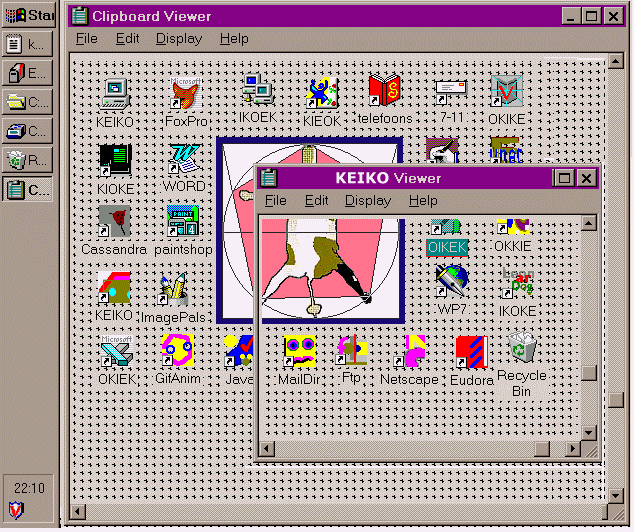
Task: Open the Eudora mail icon
Action: click(x=471, y=352)
